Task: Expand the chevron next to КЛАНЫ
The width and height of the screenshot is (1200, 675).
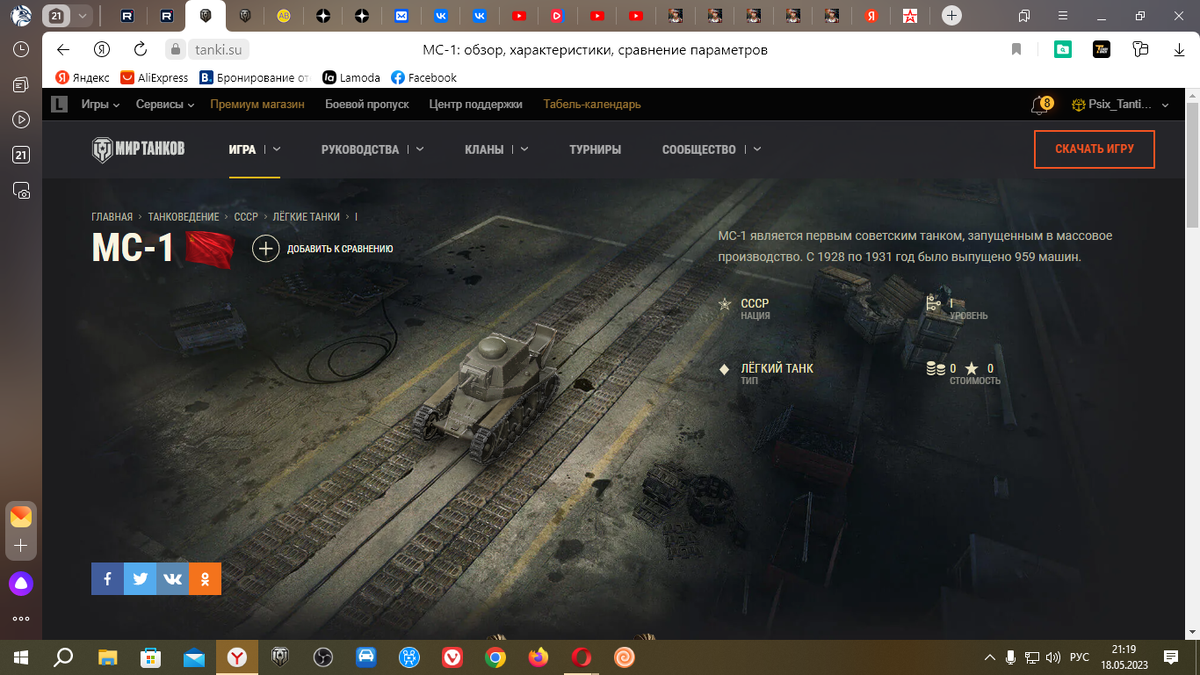Action: pos(524,149)
